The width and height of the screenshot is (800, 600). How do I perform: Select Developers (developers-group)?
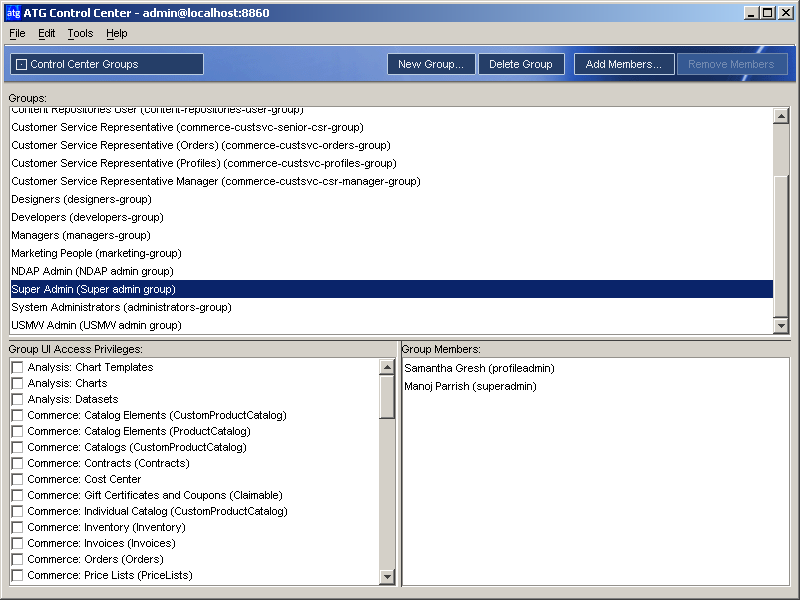(391, 217)
